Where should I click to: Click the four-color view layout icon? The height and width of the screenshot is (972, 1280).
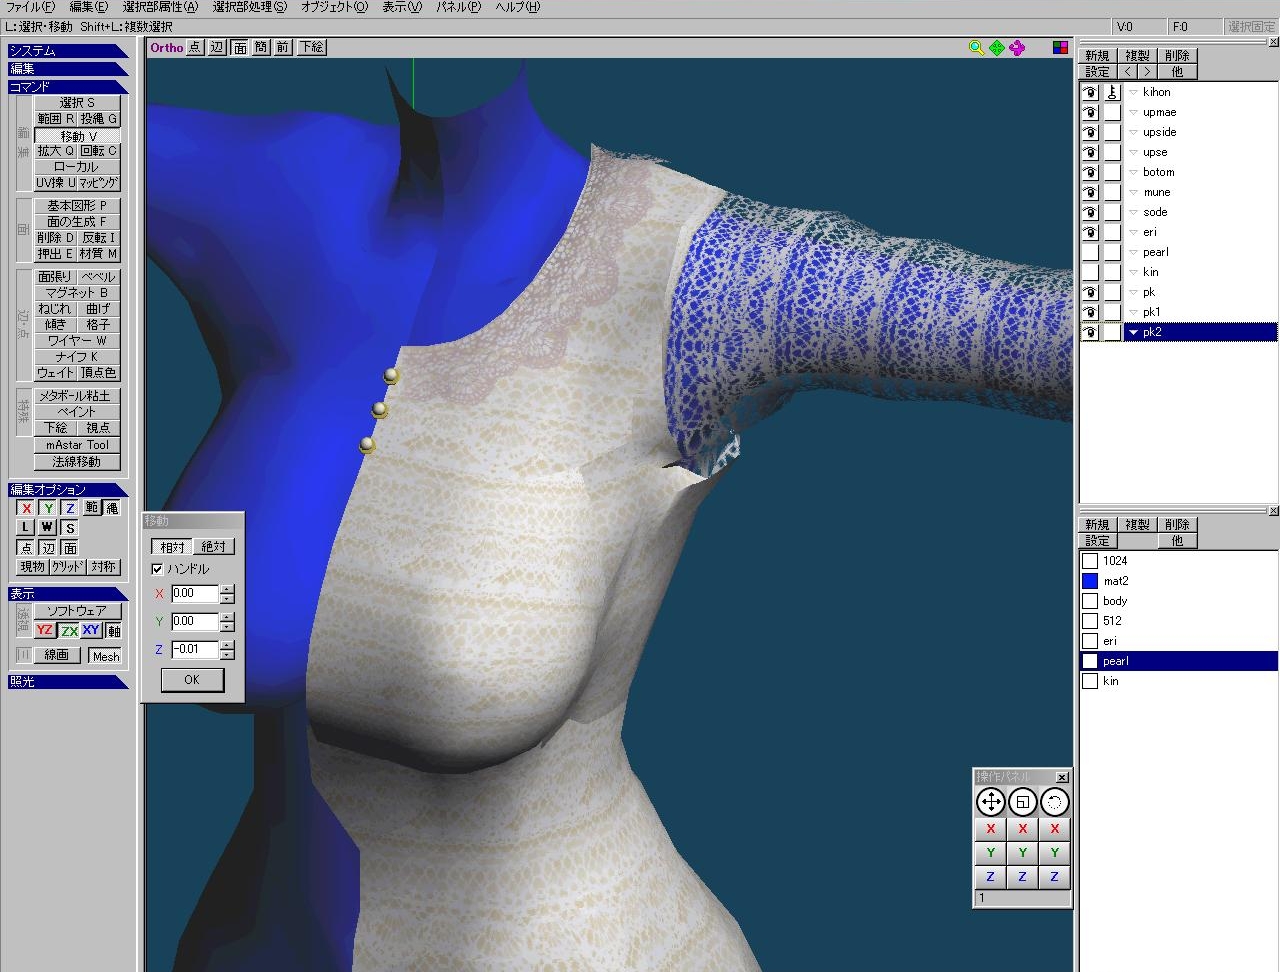click(x=1060, y=48)
